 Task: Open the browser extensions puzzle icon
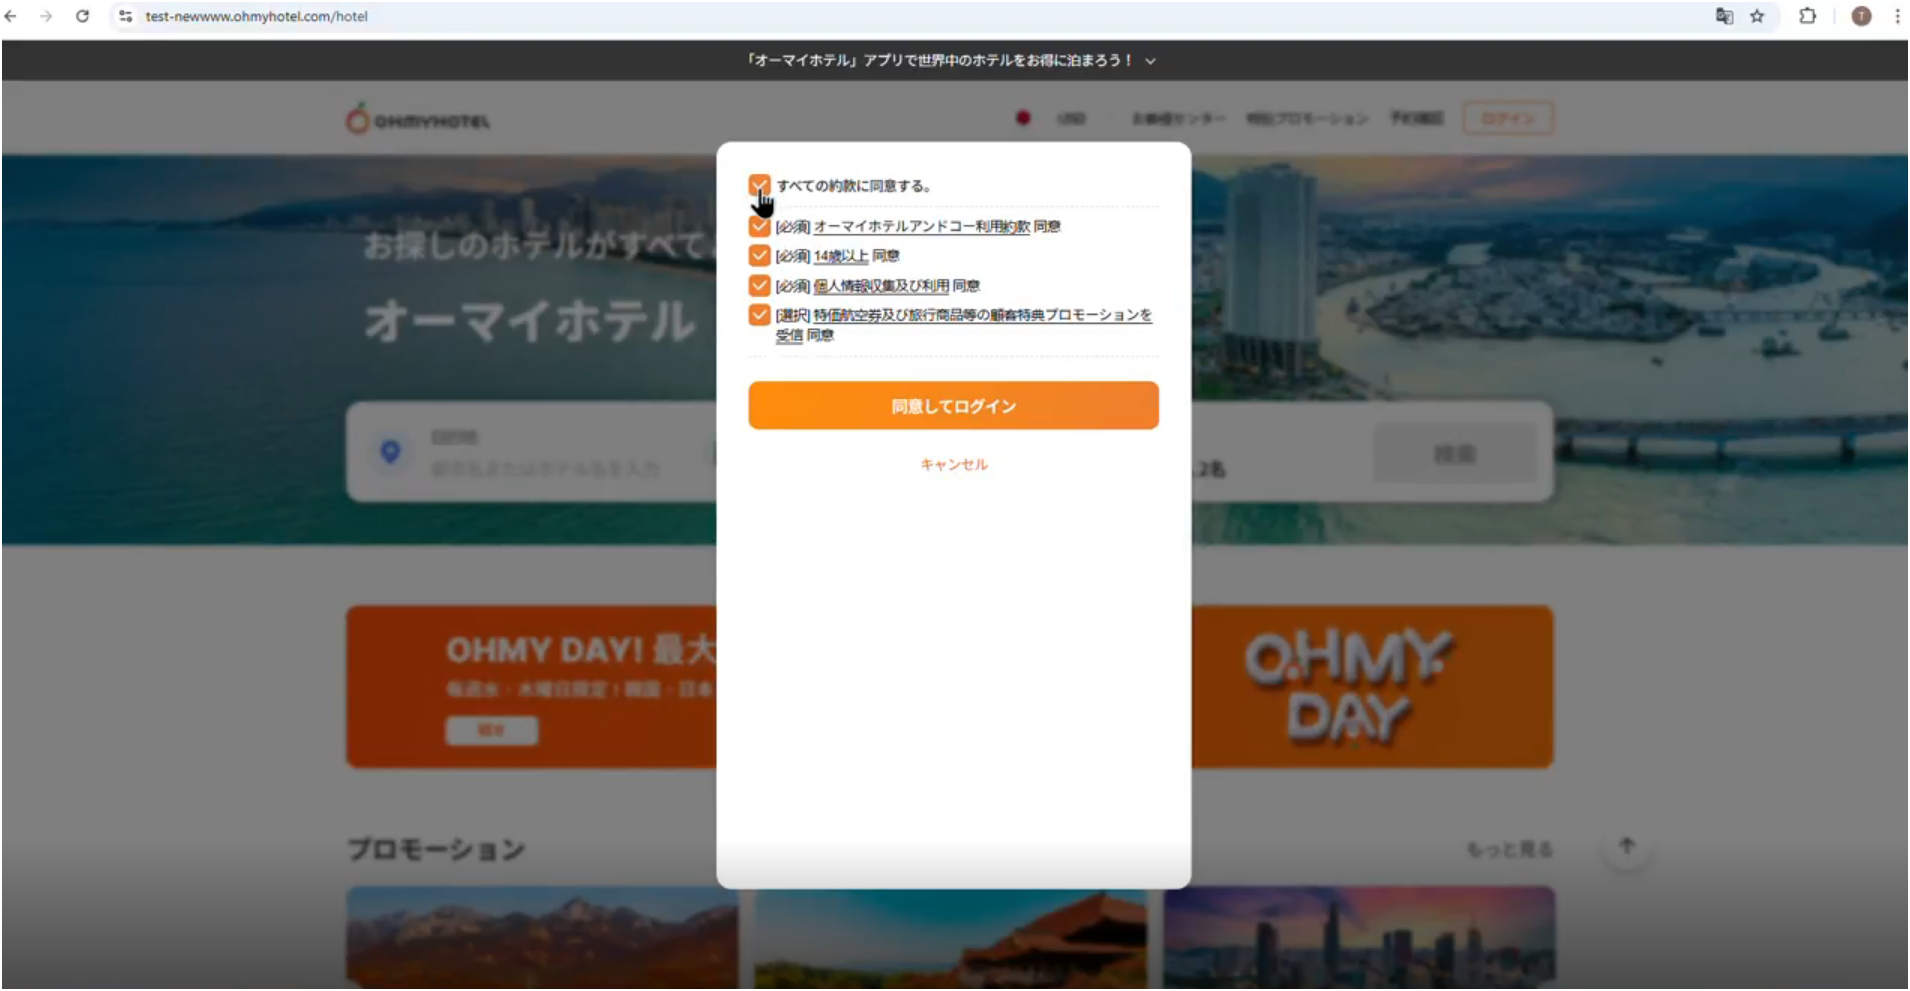[1807, 16]
